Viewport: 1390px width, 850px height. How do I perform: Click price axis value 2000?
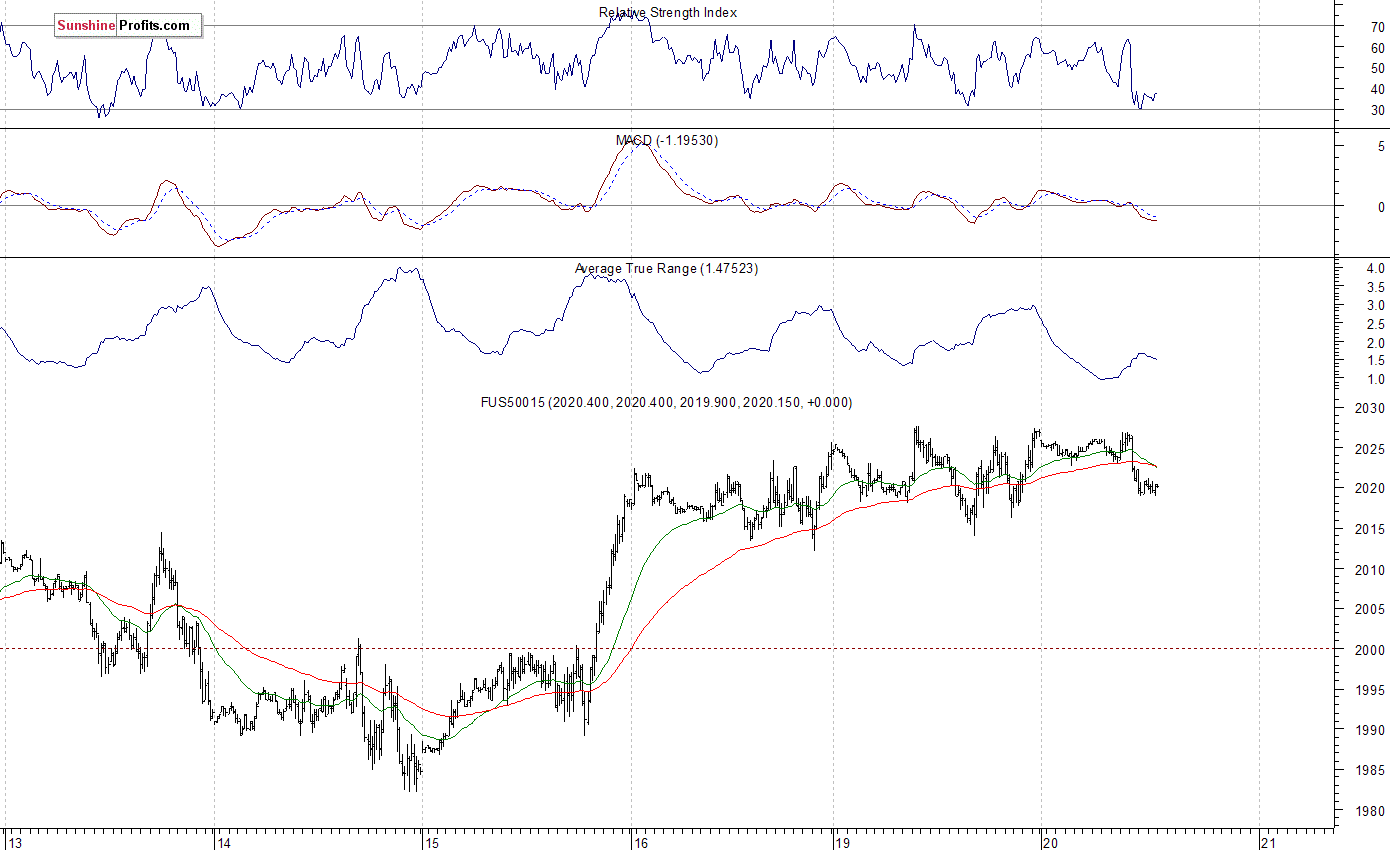[1371, 650]
